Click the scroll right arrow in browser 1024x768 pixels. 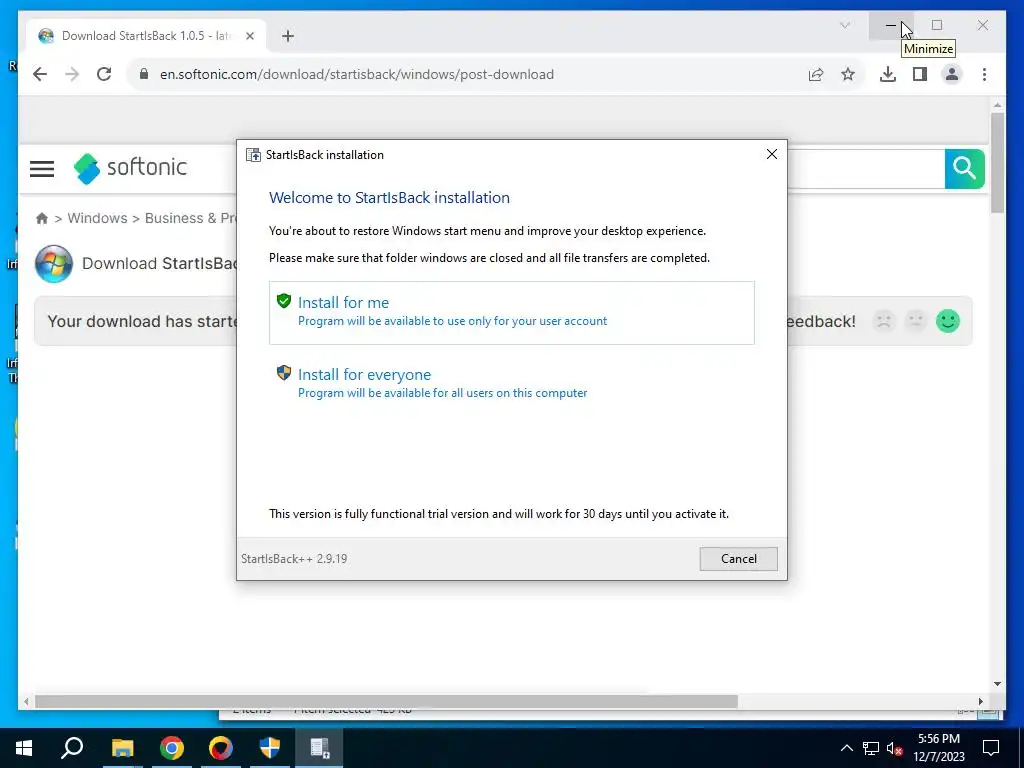click(x=980, y=701)
